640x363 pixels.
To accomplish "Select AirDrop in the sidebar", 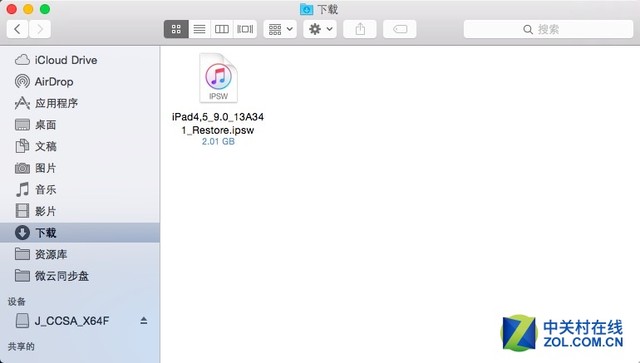I will (x=80, y=82).
